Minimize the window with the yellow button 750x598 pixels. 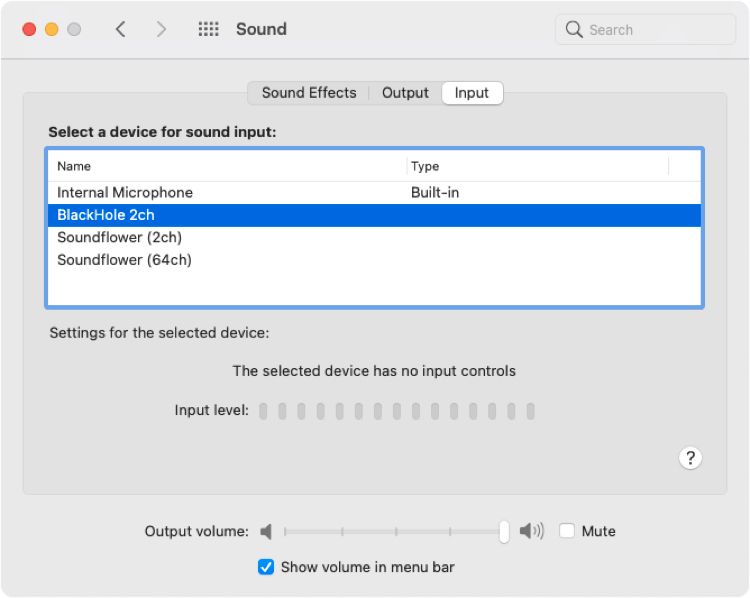(52, 29)
